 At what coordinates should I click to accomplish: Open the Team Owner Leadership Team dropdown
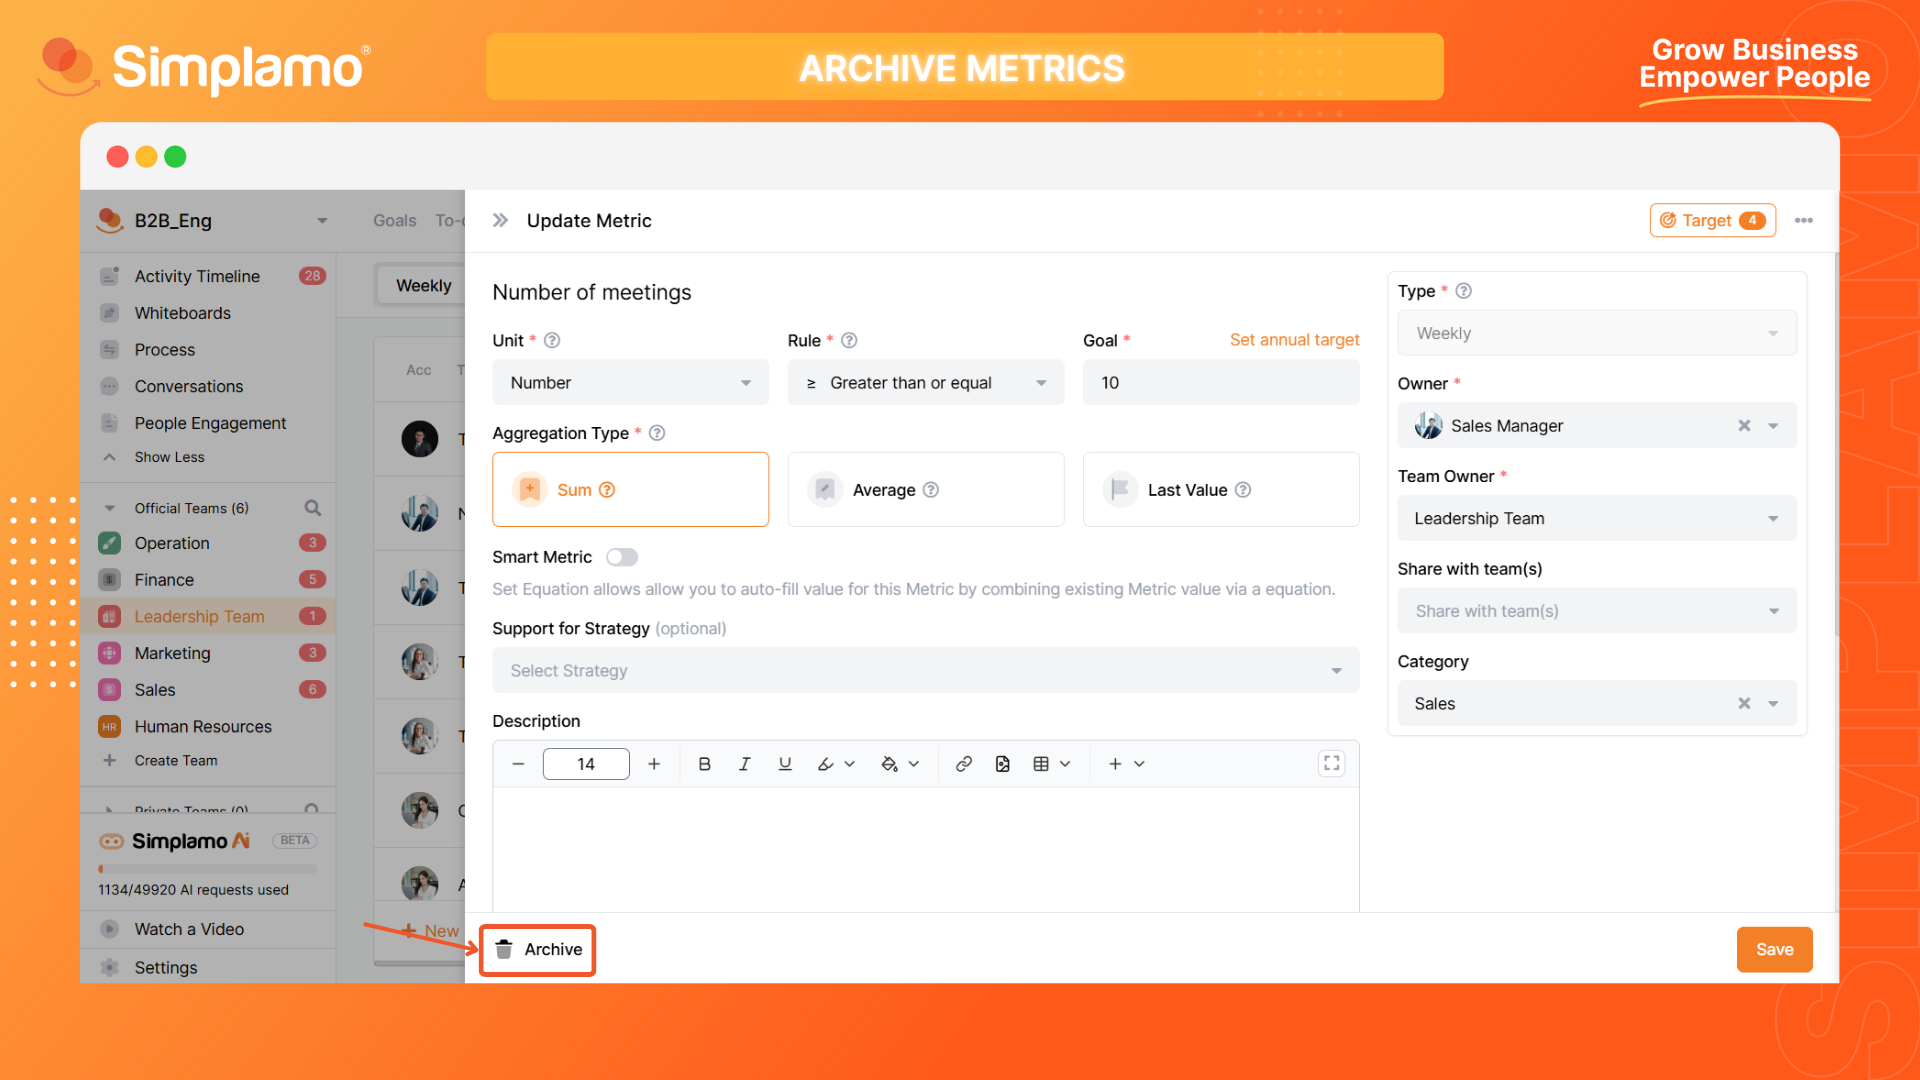[x=1597, y=518]
